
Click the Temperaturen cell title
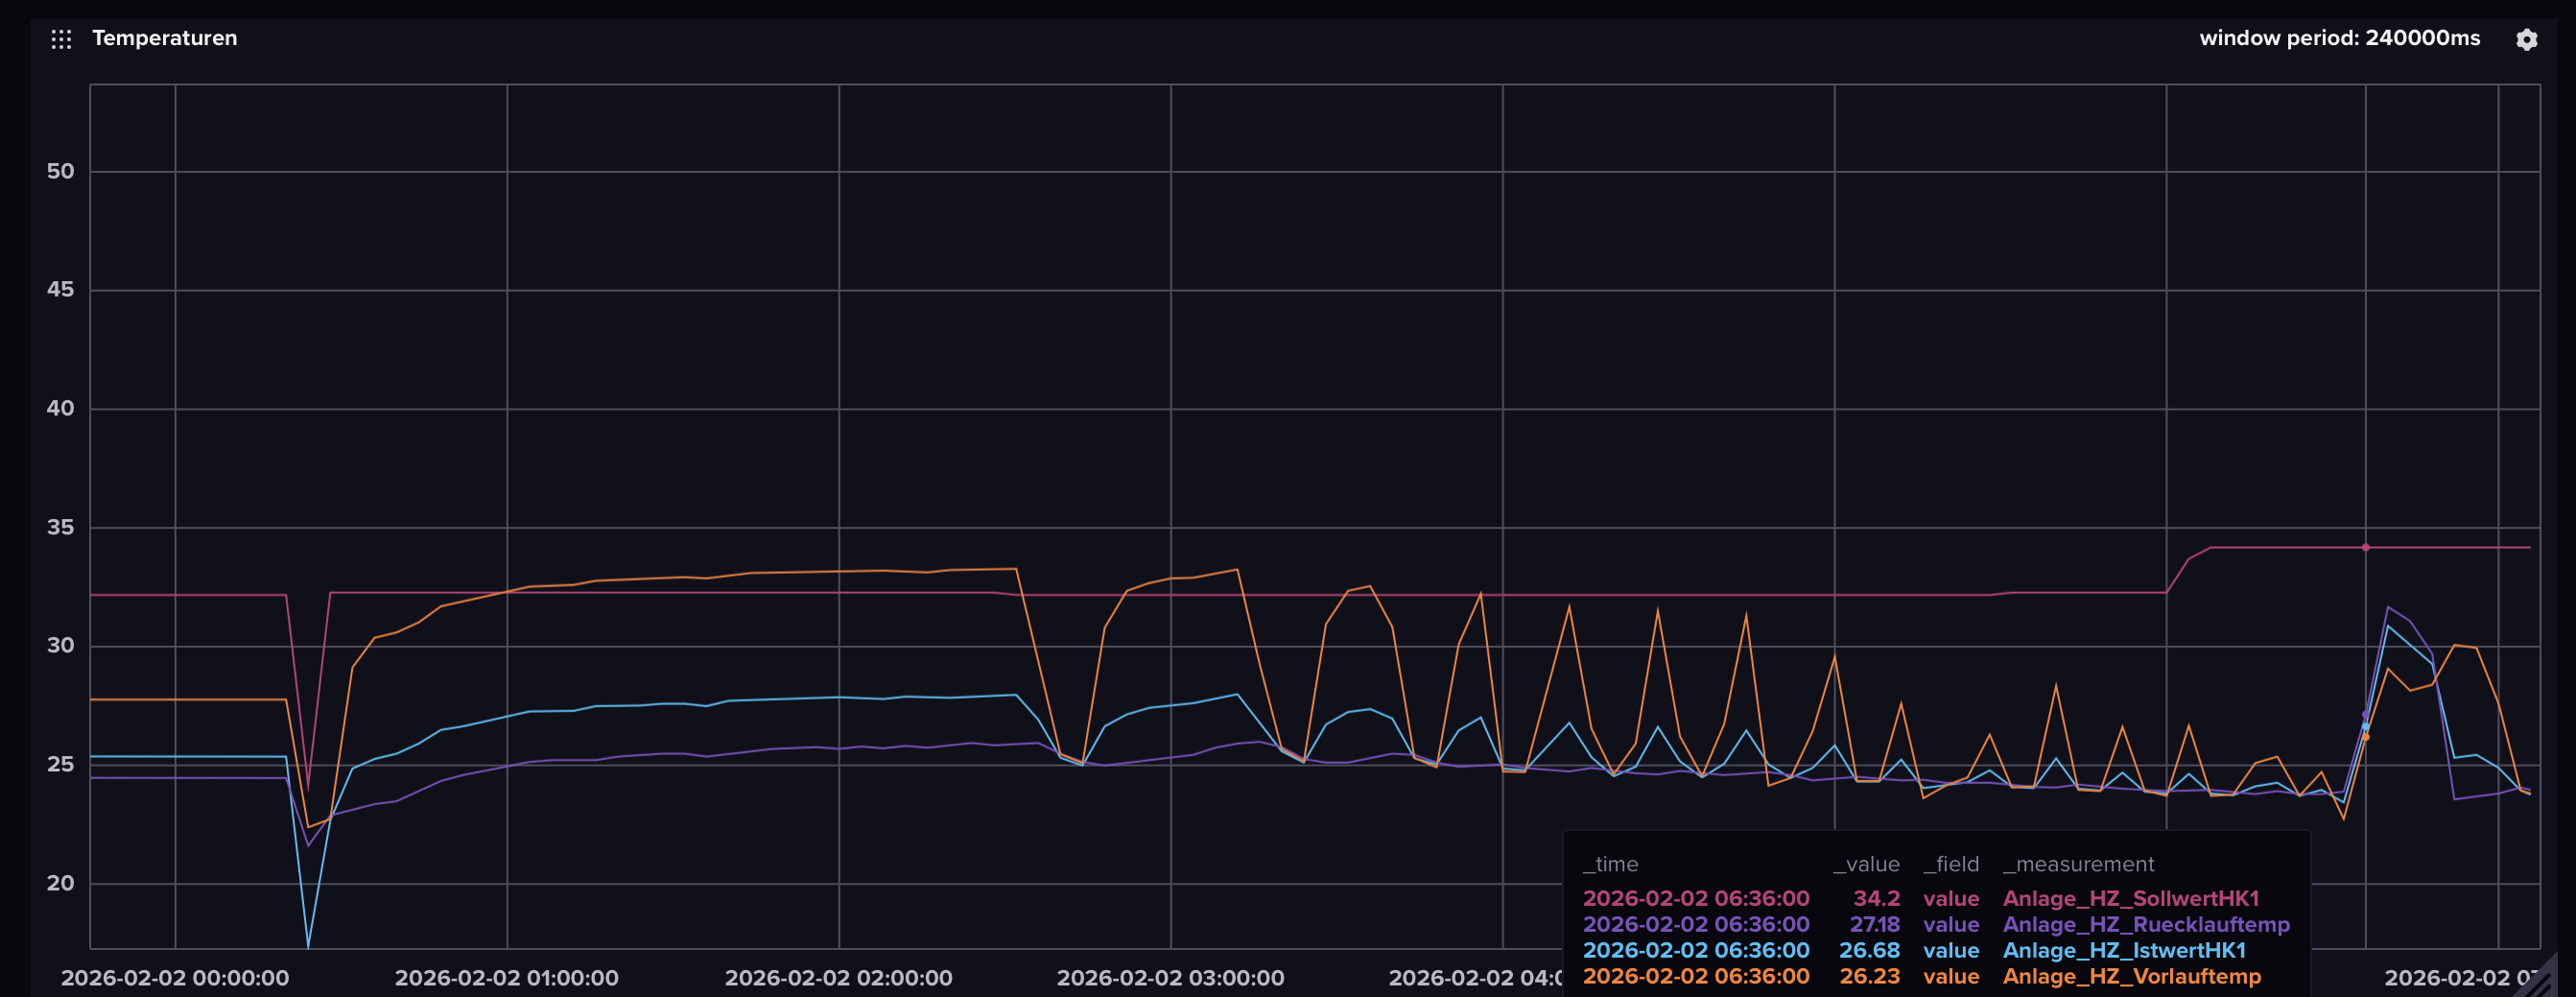(x=165, y=38)
